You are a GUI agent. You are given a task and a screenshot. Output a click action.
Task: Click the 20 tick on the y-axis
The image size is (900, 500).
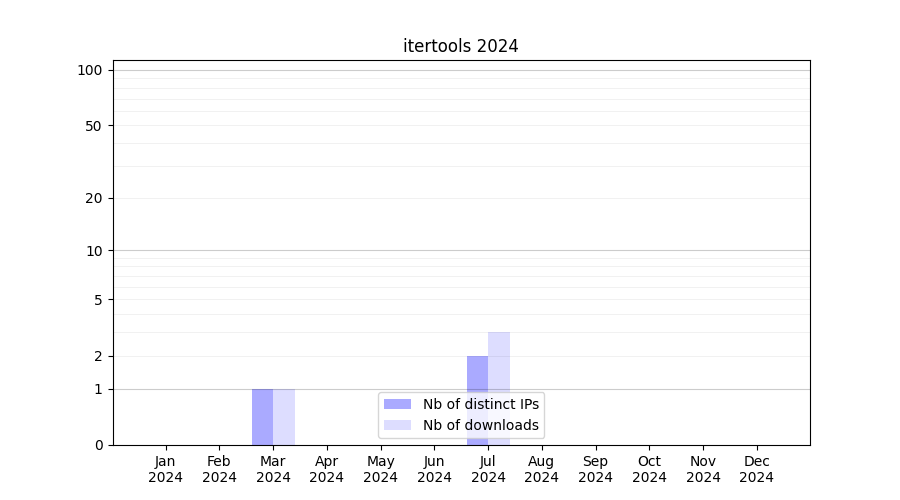[x=93, y=198]
